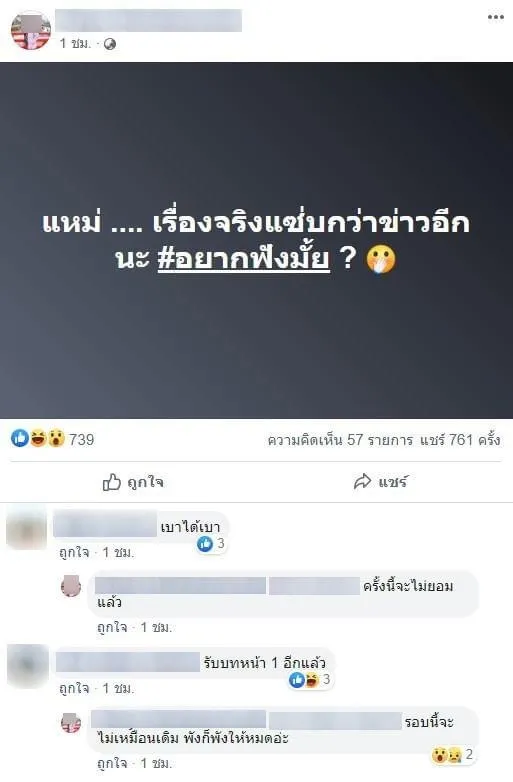Like the ครั้งนี้จะไม่ยอมแล้ว reply via ถูกใจ
The height and width of the screenshot is (782, 513).
(x=112, y=627)
